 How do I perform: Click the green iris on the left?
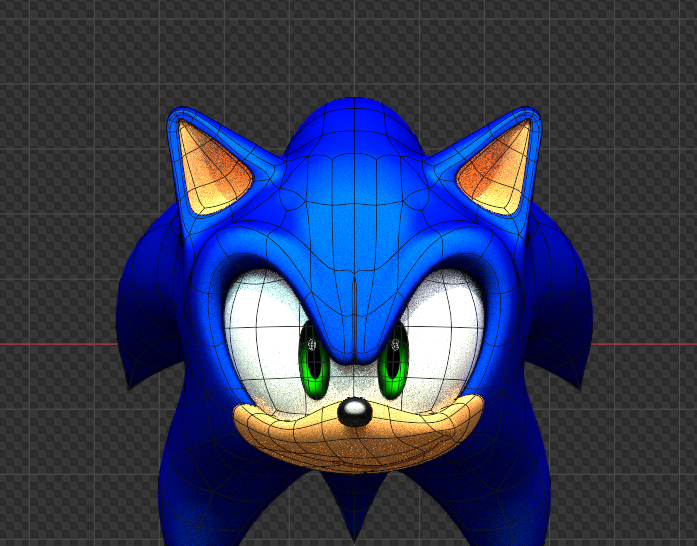[314, 361]
